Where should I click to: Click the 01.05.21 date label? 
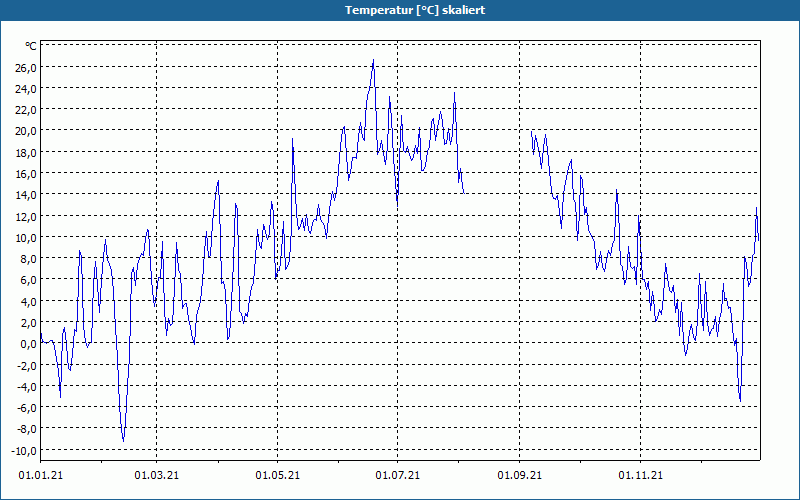[x=278, y=476]
